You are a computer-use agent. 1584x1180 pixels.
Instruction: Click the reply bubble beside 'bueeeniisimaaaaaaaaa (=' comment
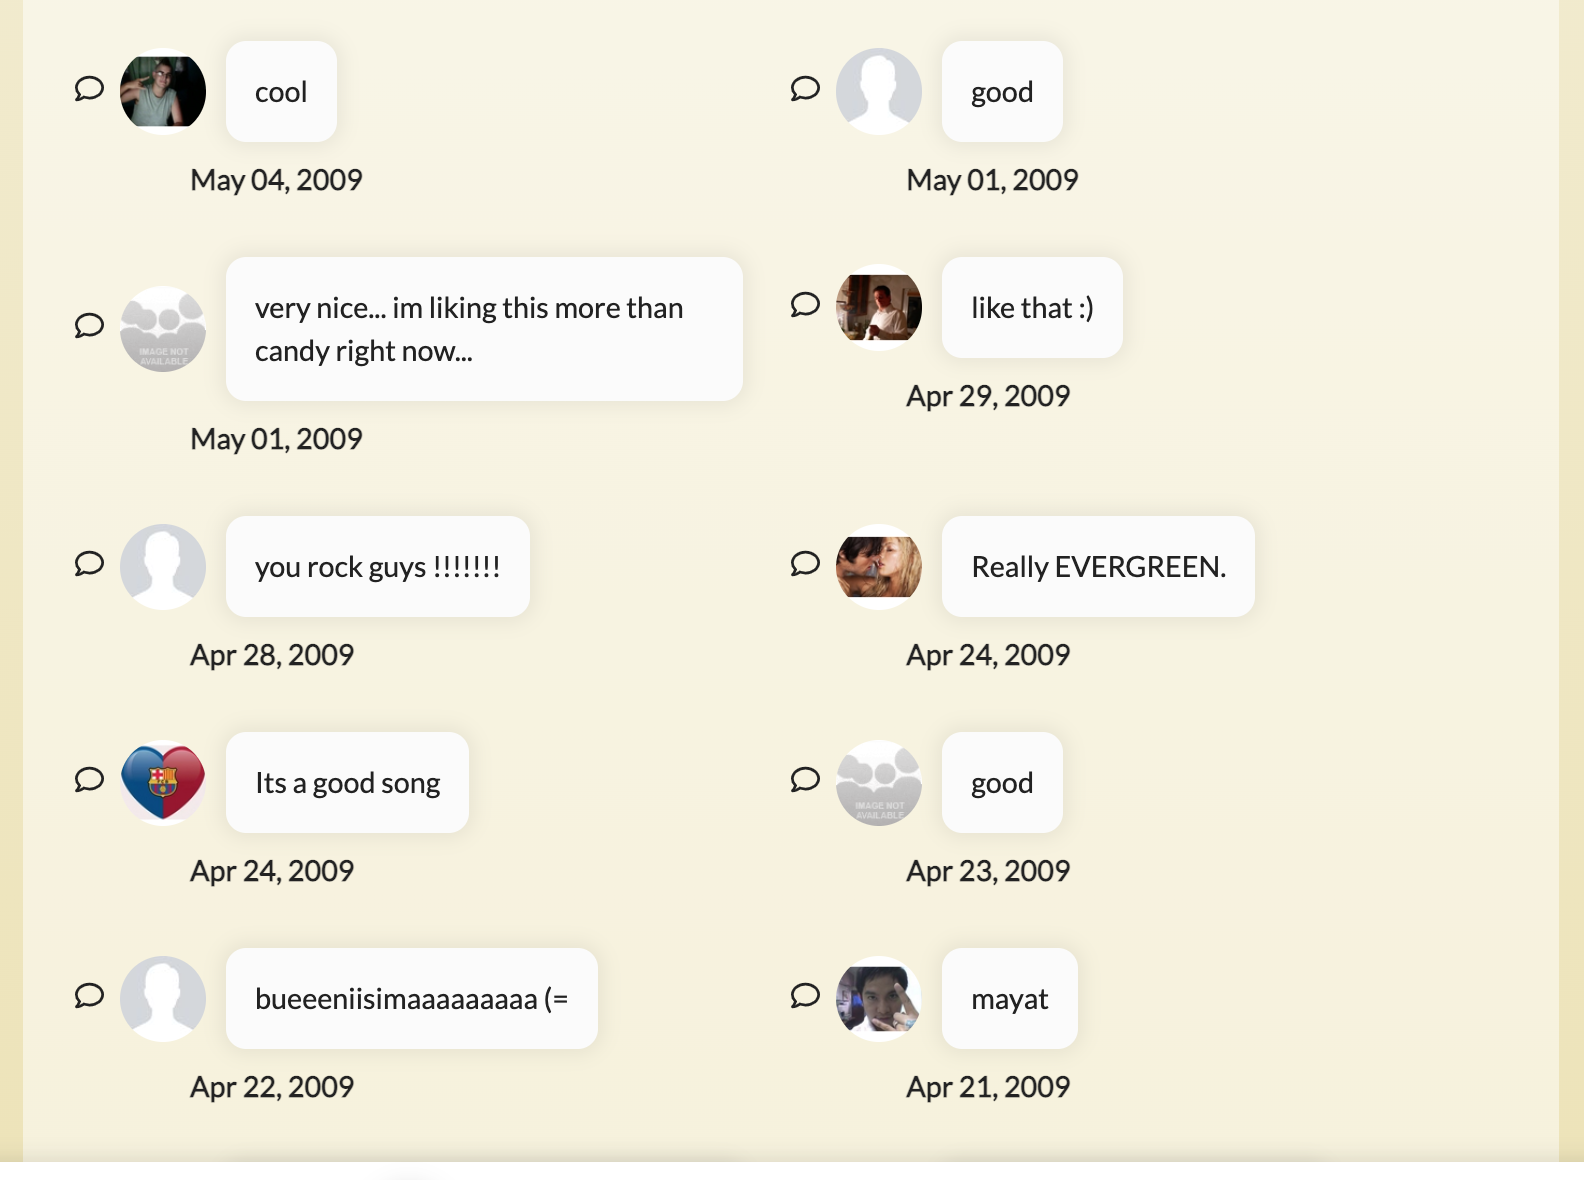(88, 997)
